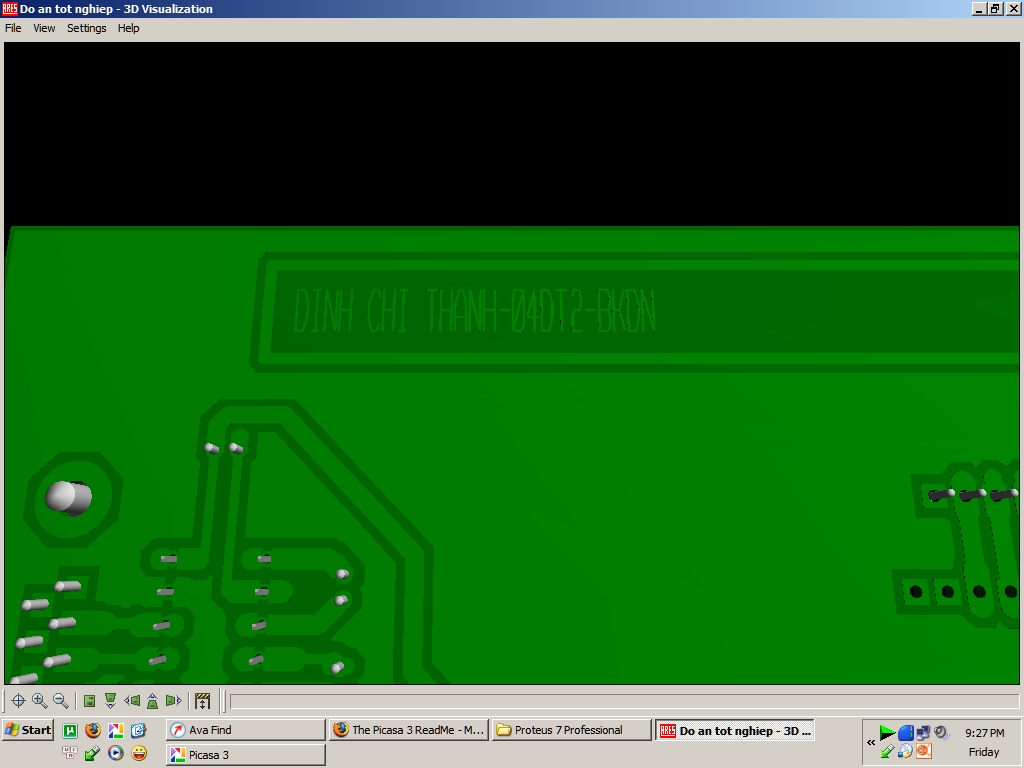Click the status bar field
Viewport: 1024px width, 768px height.
(624, 701)
